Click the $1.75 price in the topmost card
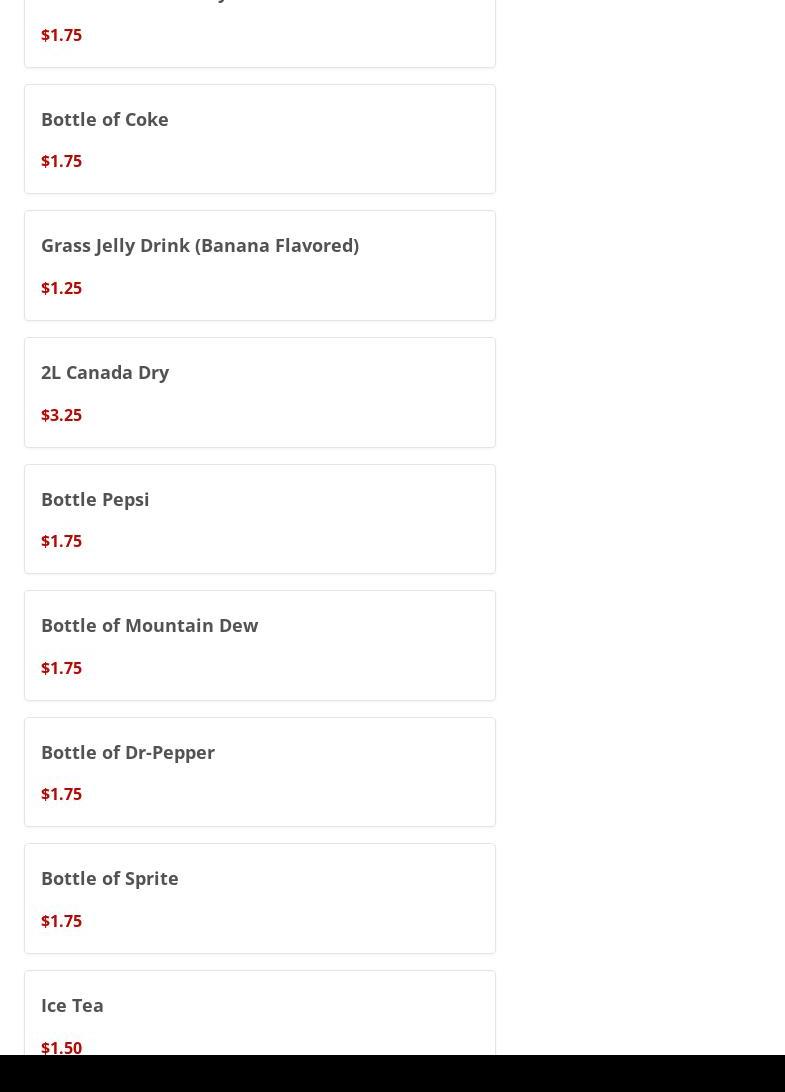This screenshot has height=1092, width=785. [x=61, y=35]
